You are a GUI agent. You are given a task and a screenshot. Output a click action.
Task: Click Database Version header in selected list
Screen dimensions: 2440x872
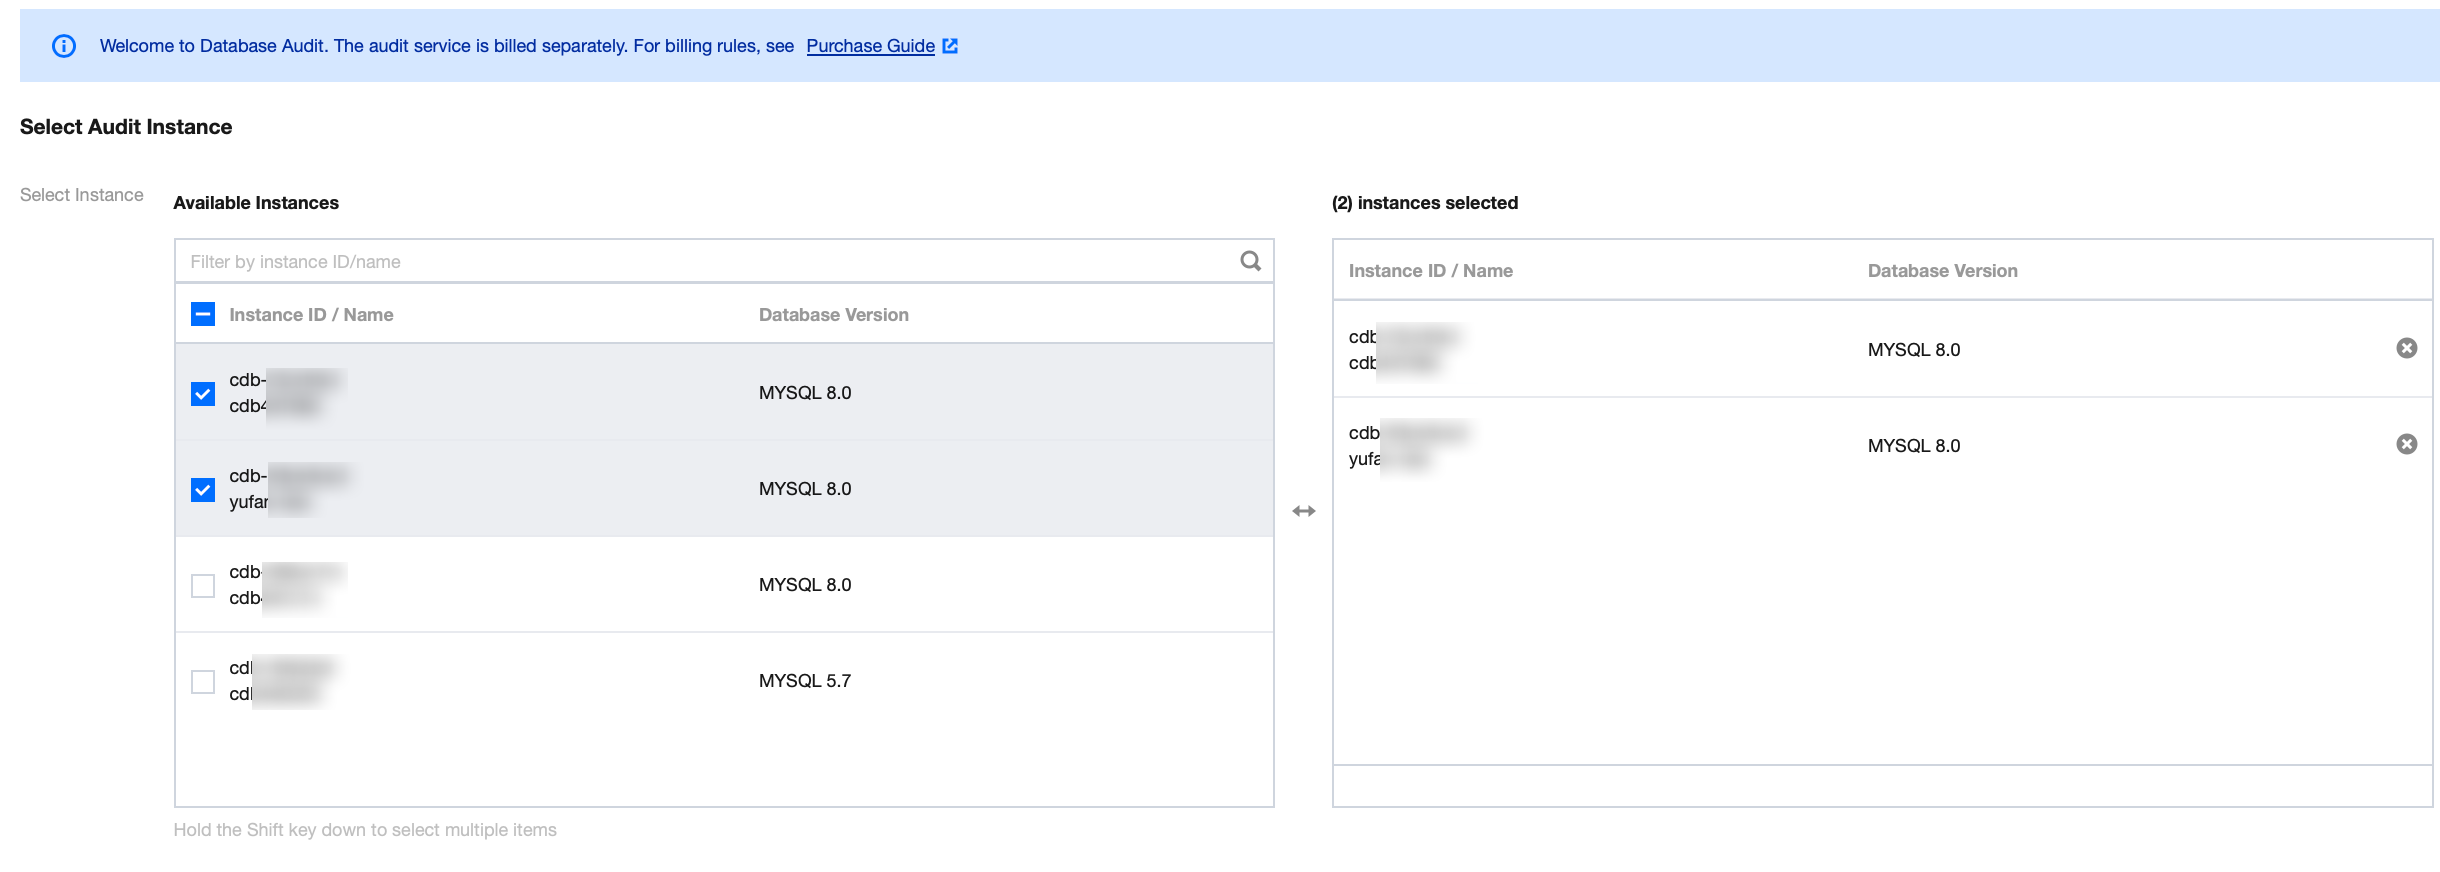[x=1942, y=271]
